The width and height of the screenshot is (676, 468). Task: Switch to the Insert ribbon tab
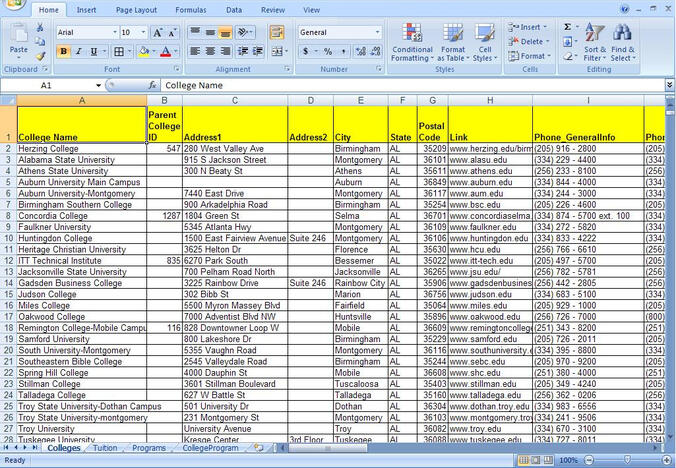pyautogui.click(x=86, y=10)
